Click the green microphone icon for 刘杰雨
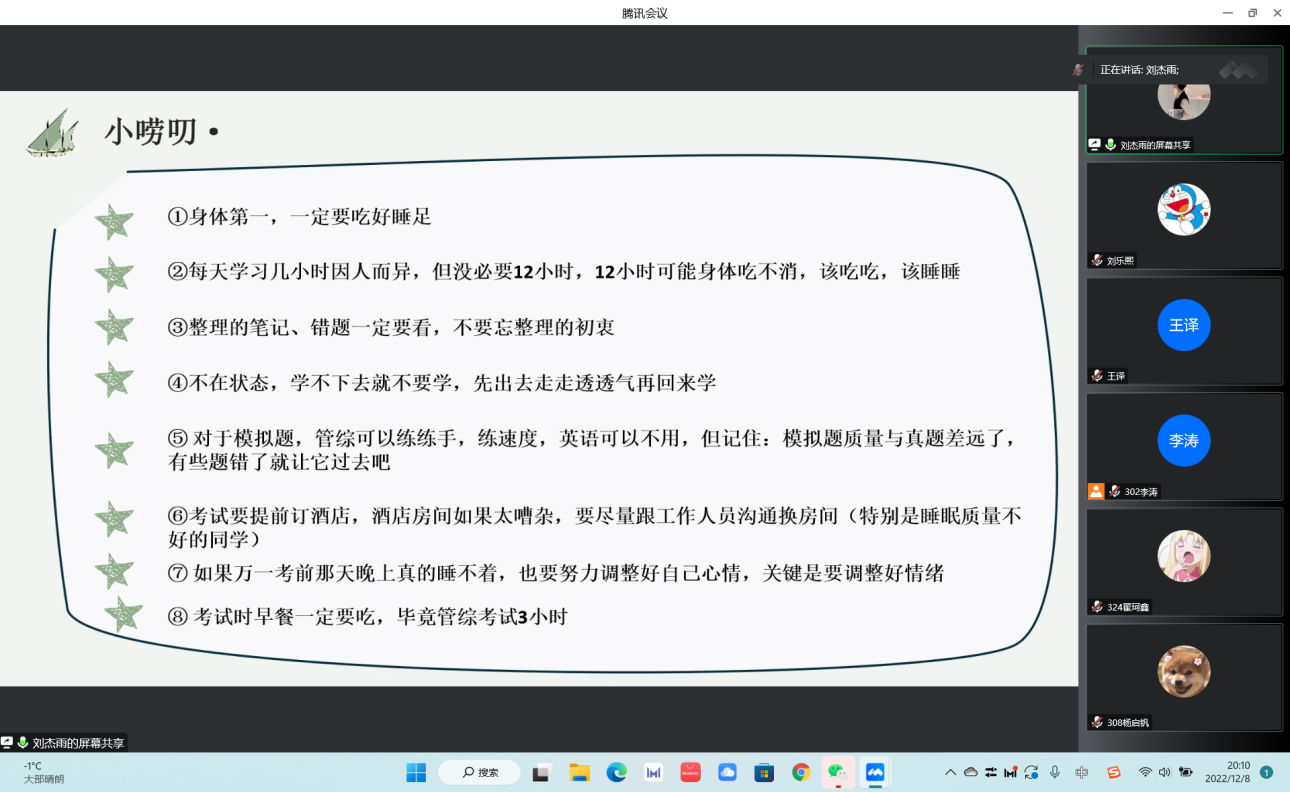Viewport: 1290px width, 792px height. [1110, 145]
